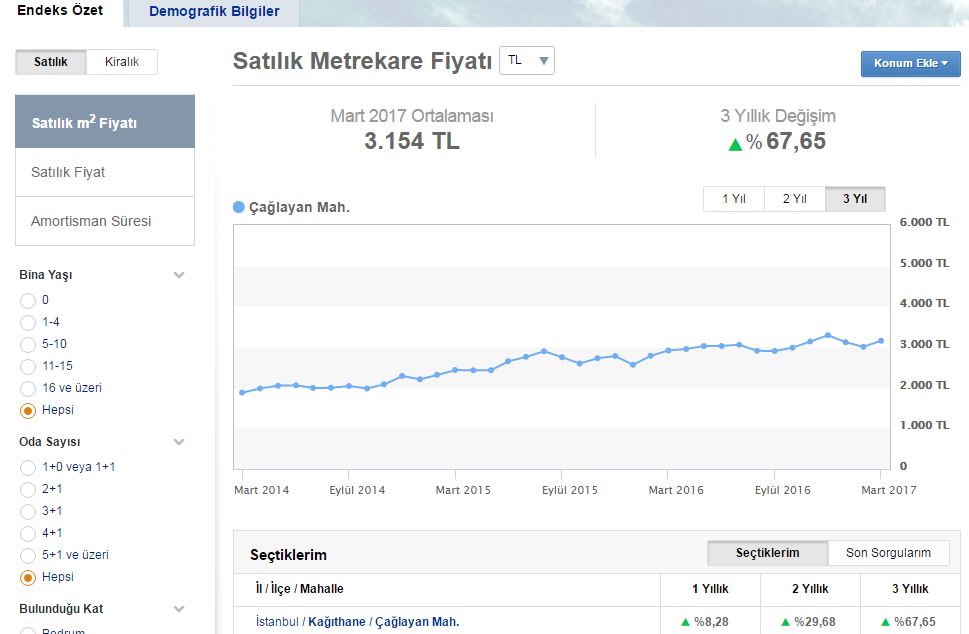Screen dimensions: 969x634
Task: Open the Son Sorgularım tab
Action: point(888,553)
